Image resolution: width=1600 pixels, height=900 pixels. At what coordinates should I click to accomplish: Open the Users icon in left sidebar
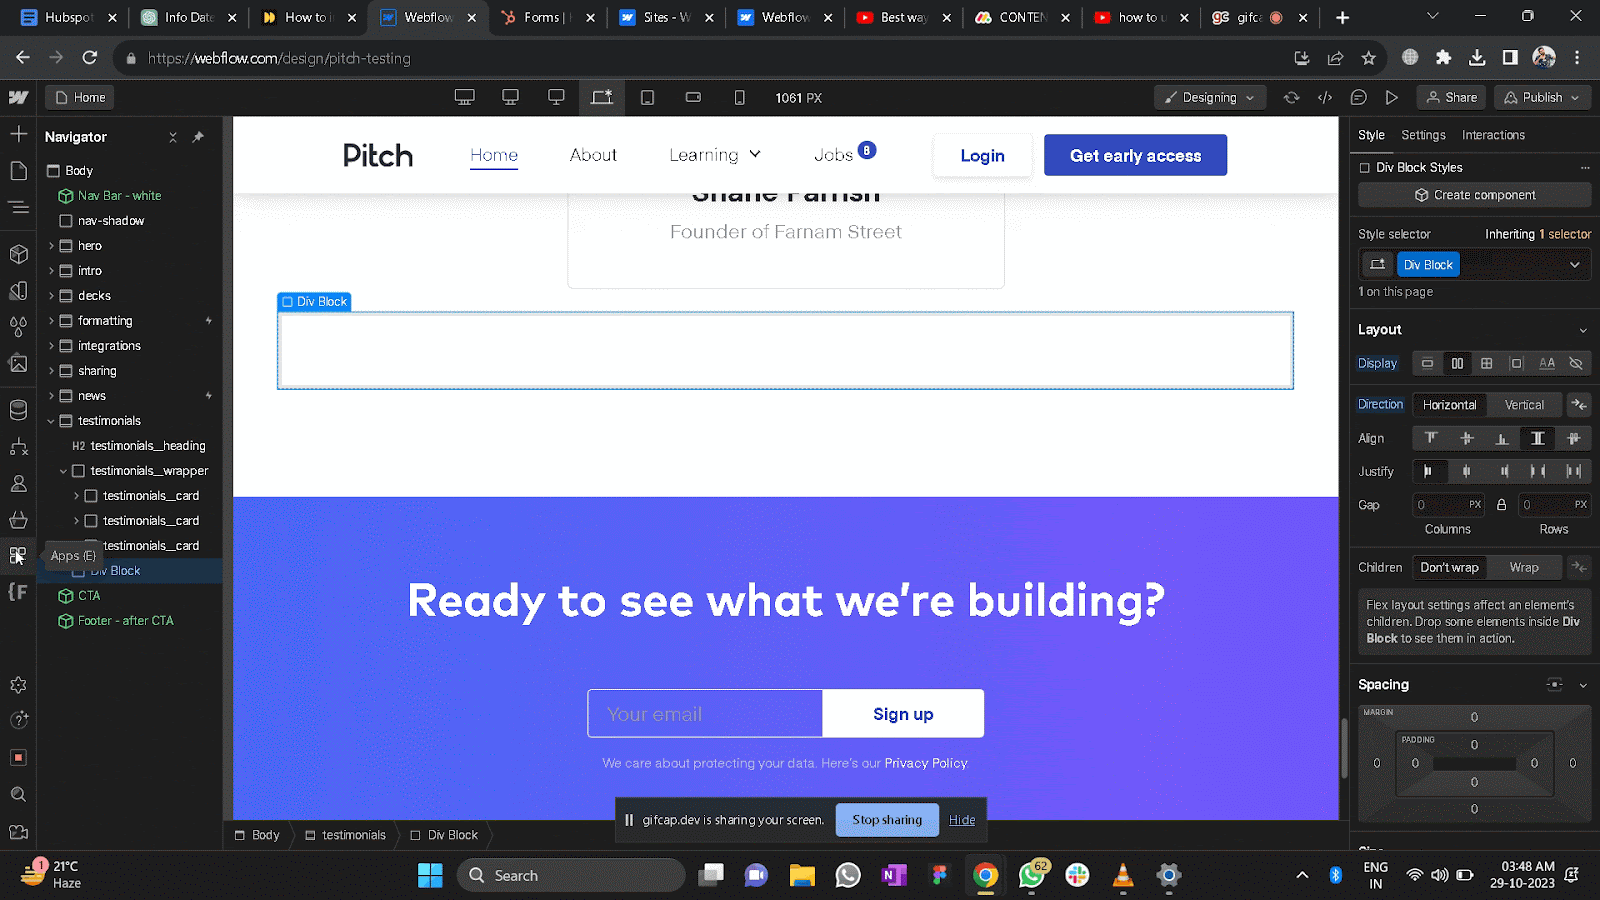18,483
